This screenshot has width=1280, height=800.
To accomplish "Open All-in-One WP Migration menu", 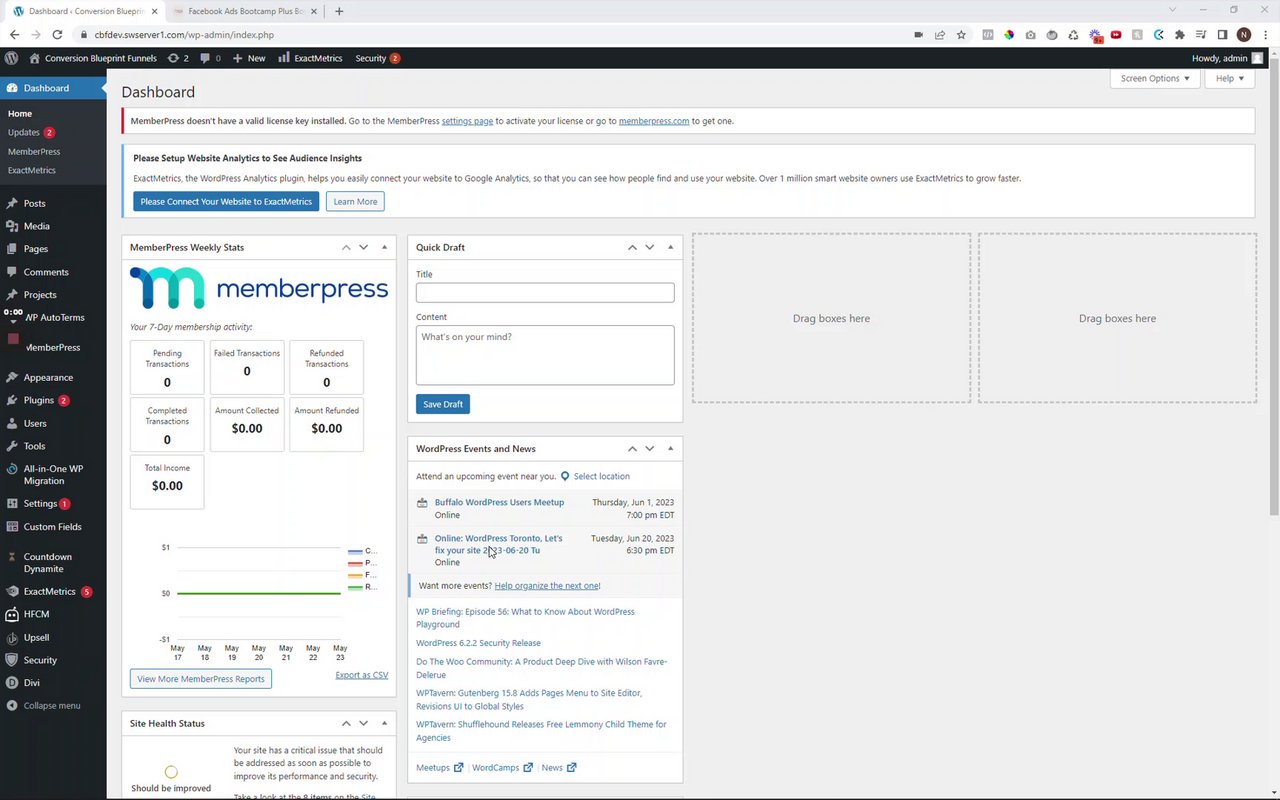I will click(x=53, y=475).
